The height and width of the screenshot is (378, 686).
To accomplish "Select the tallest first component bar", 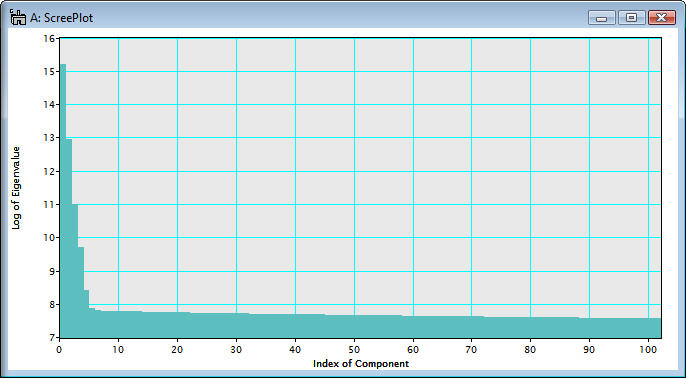I will coord(63,201).
